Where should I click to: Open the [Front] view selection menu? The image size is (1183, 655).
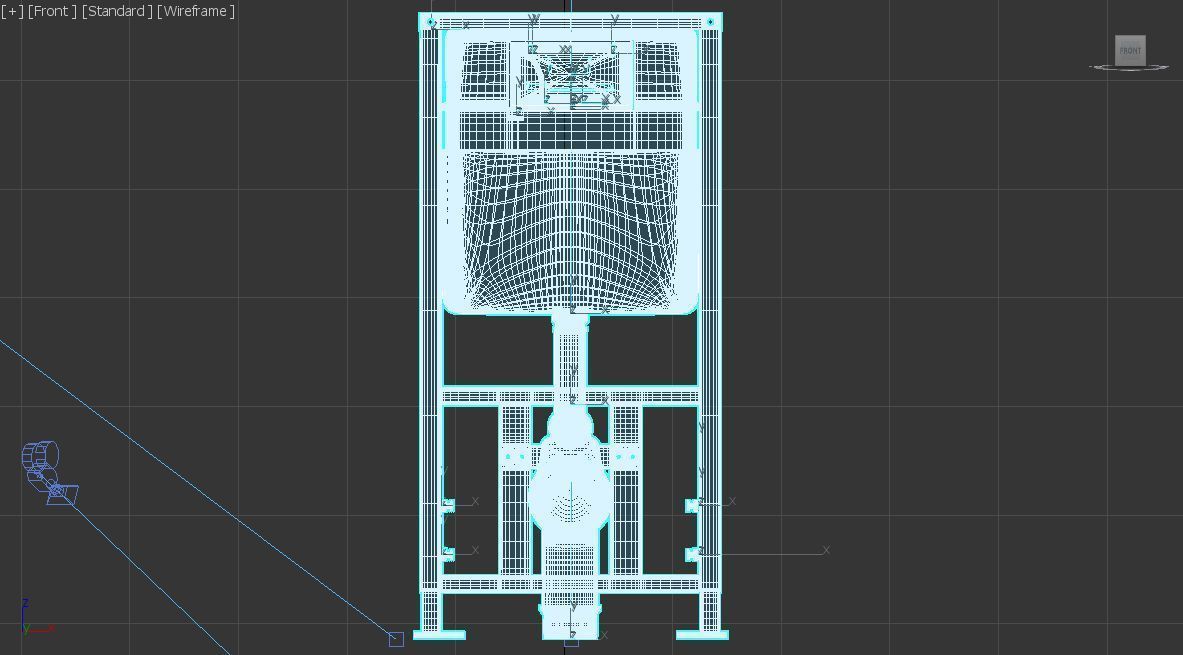click(52, 11)
